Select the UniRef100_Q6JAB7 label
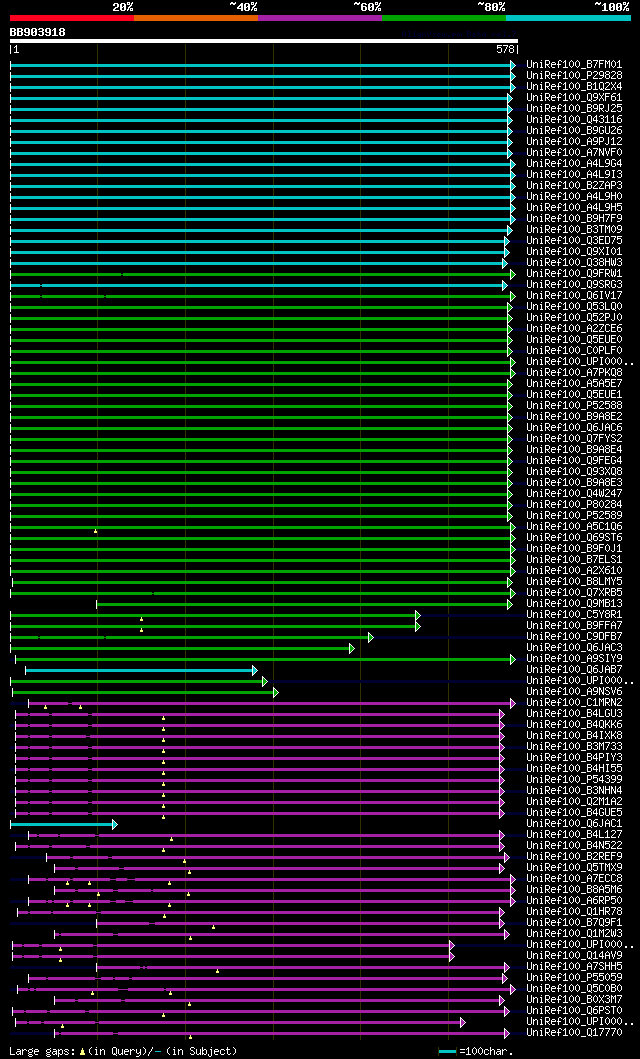 click(574, 670)
